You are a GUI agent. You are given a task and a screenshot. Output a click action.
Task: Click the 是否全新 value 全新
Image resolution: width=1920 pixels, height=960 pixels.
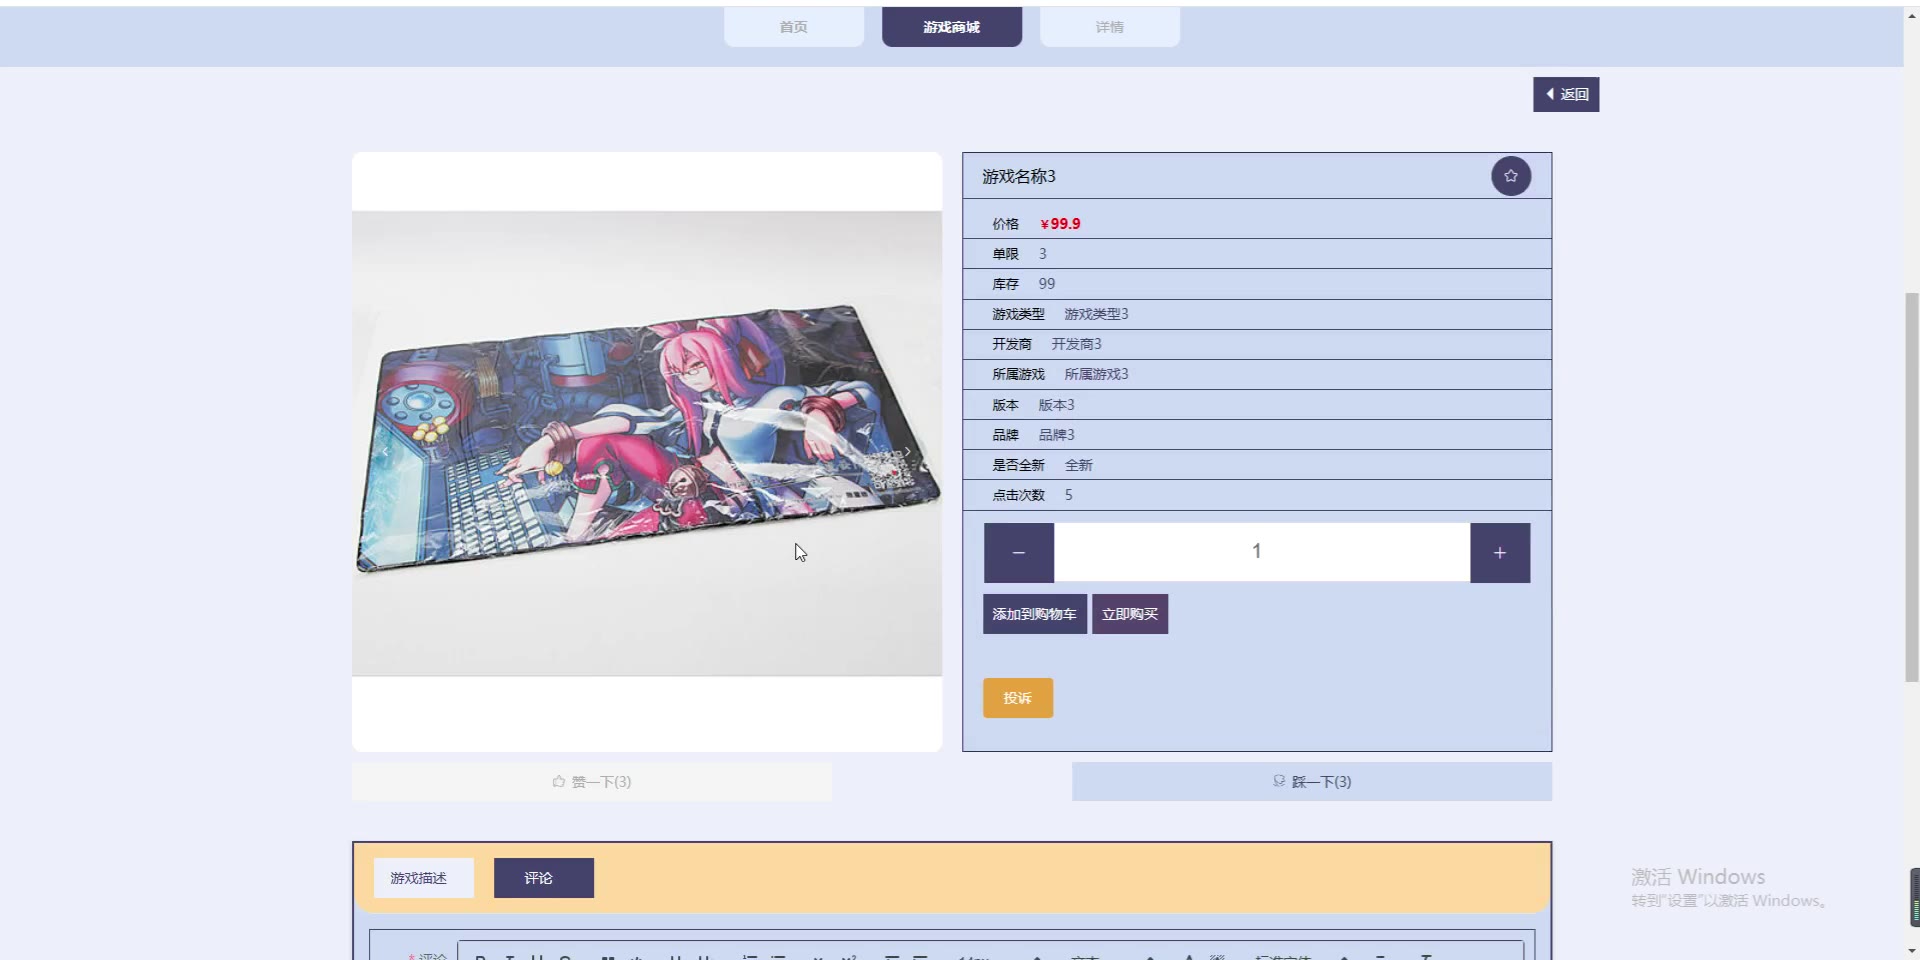[1079, 465]
